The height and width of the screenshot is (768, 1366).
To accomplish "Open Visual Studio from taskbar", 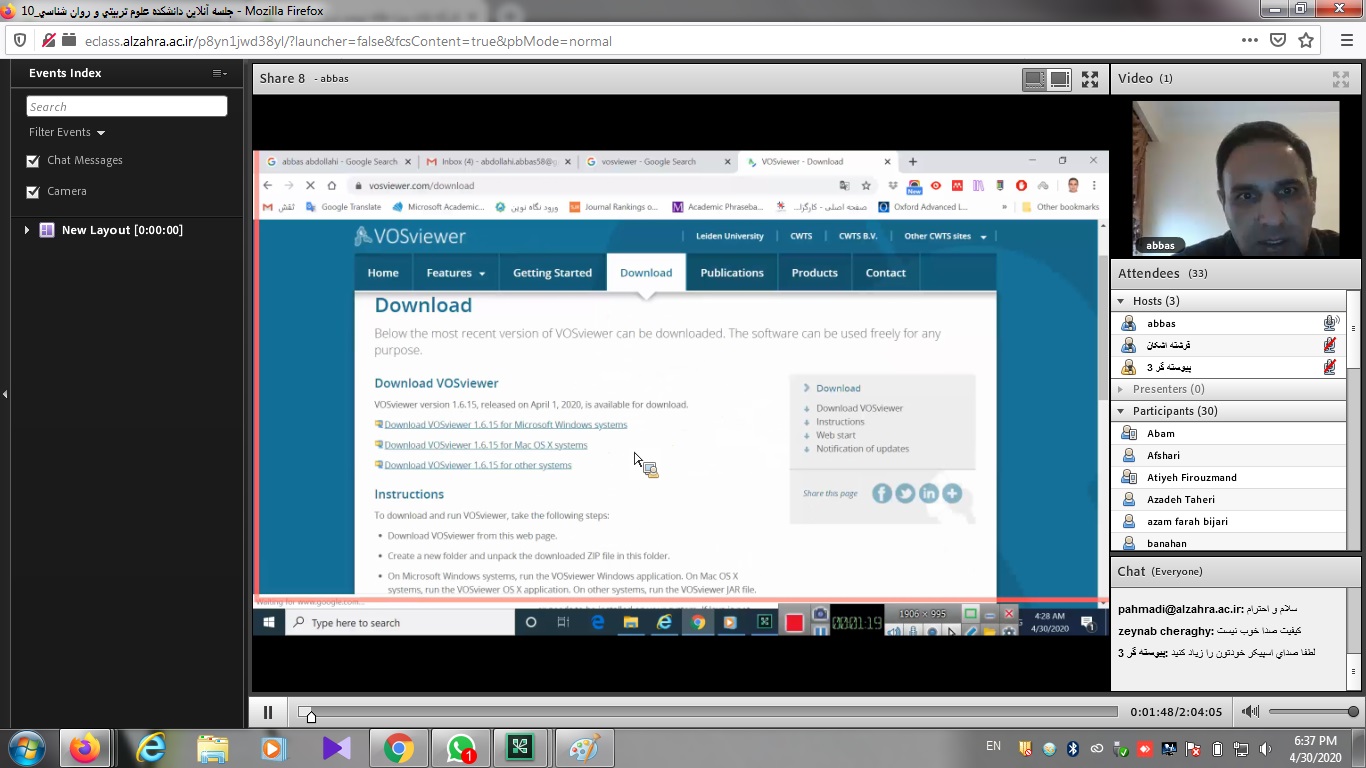I will [336, 748].
